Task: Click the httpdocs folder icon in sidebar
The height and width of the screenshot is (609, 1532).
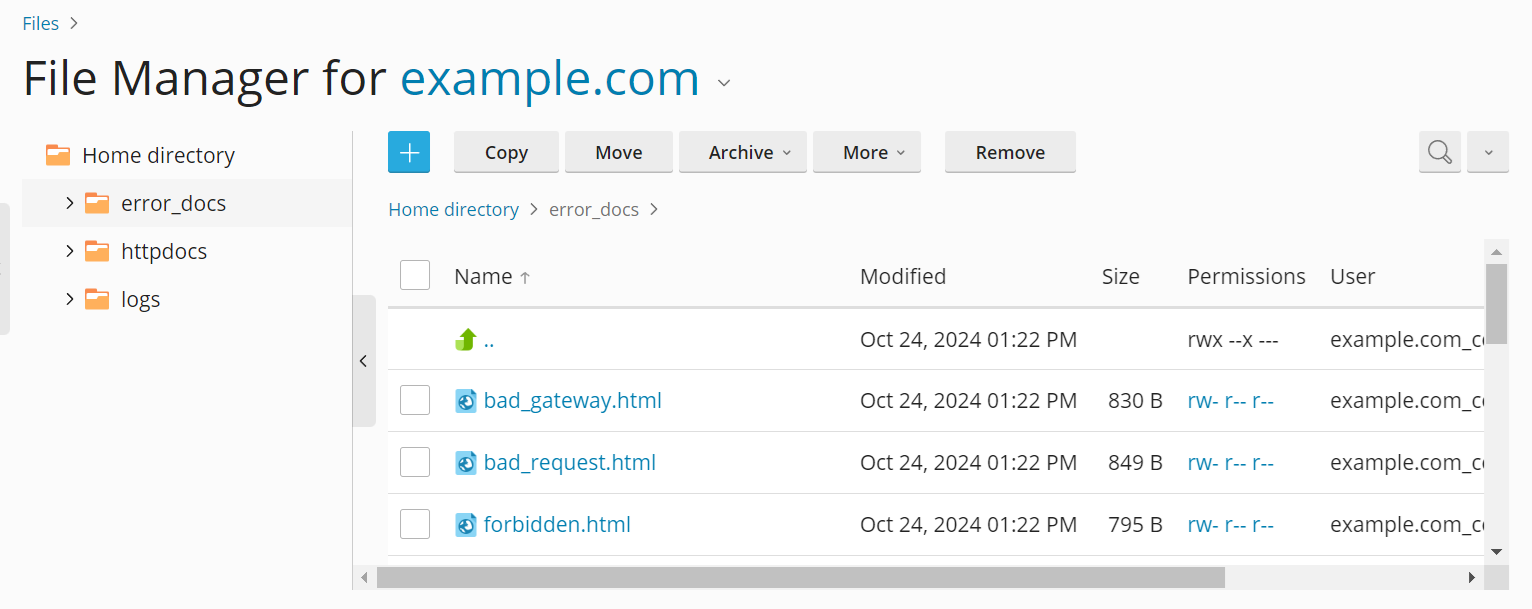Action: [97, 250]
